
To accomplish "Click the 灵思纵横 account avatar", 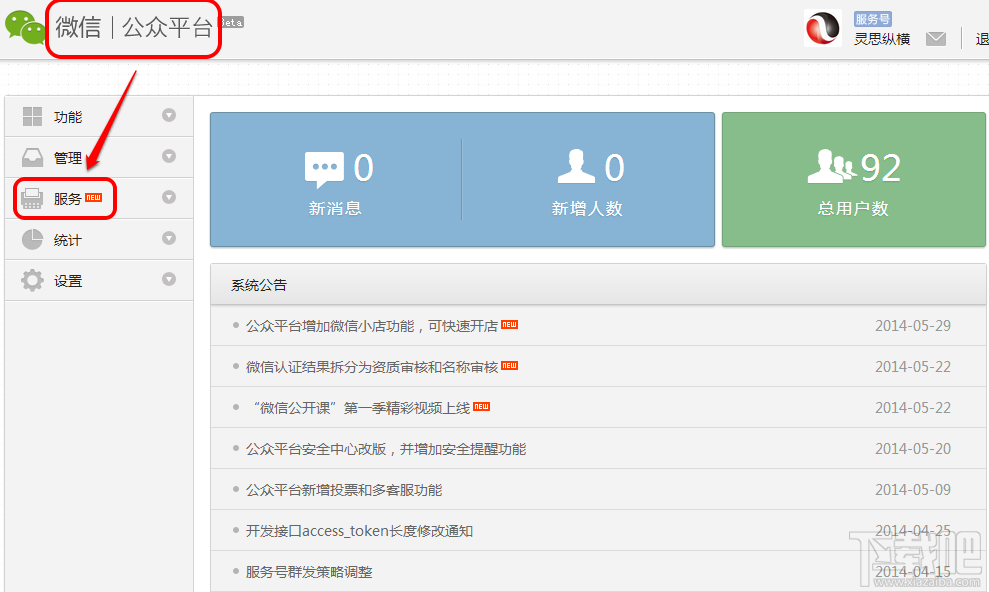I will pyautogui.click(x=822, y=28).
